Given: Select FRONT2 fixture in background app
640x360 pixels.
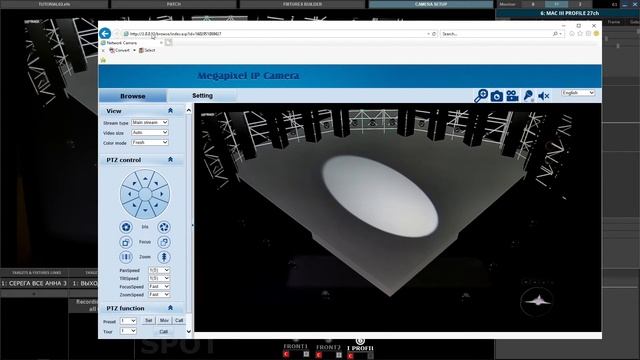Looking at the screenshot, I should point(328,348).
